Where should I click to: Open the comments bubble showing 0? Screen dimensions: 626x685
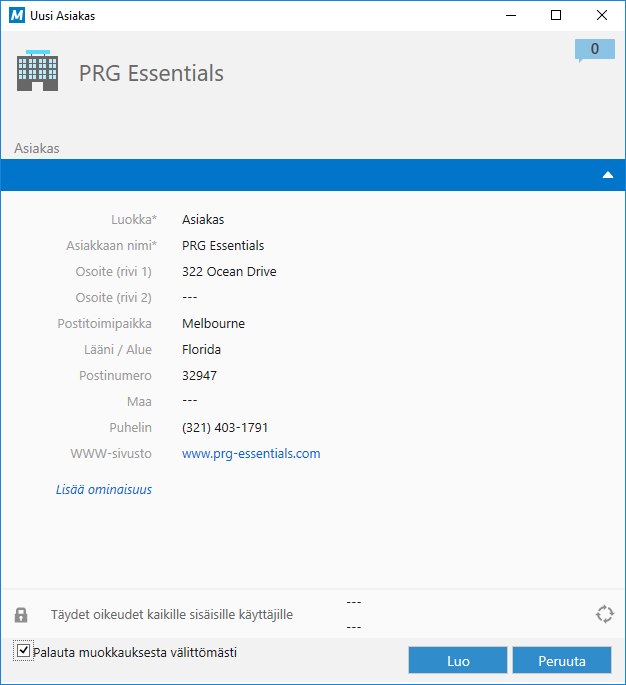595,49
